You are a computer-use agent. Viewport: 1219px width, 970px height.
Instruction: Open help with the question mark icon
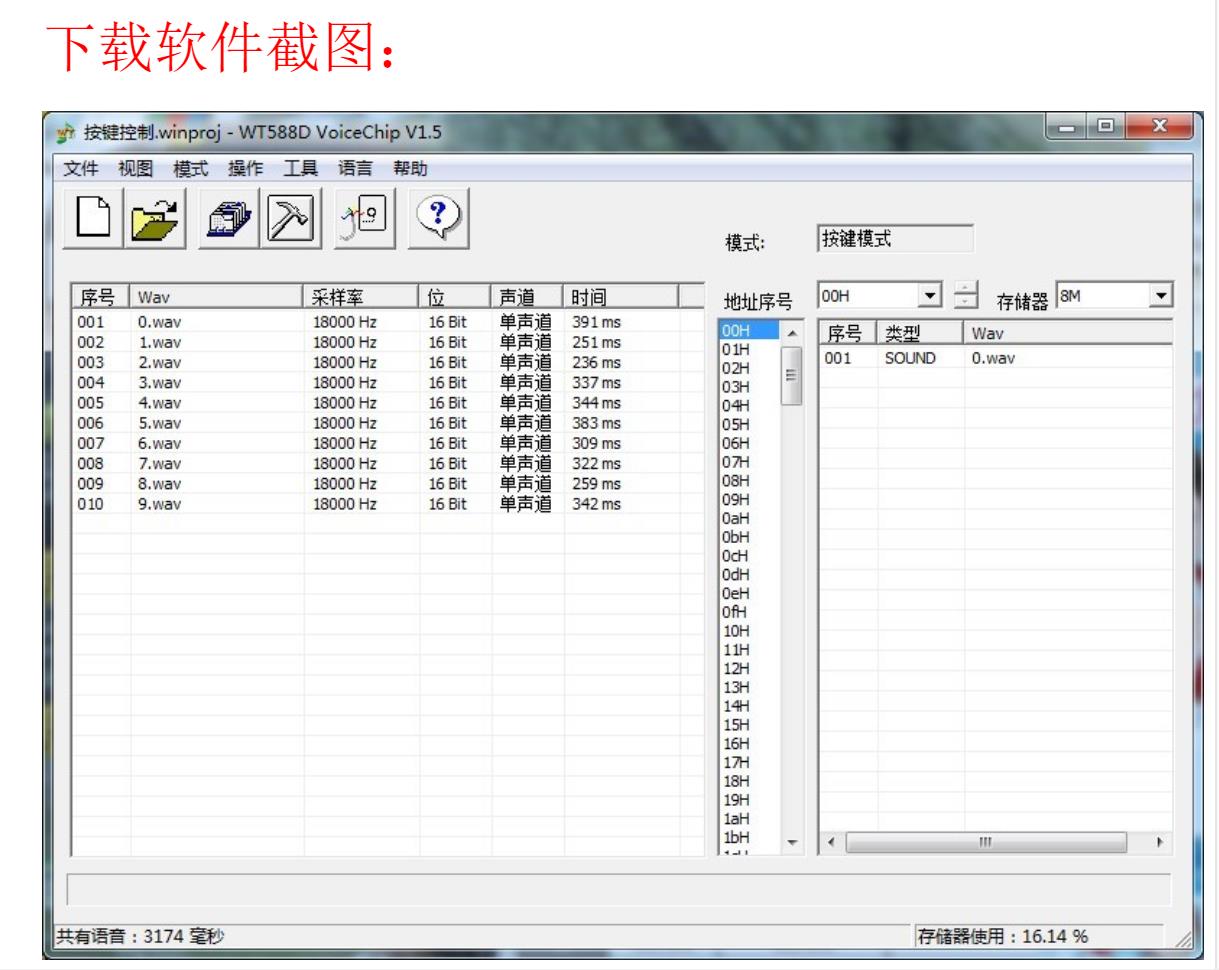click(438, 219)
